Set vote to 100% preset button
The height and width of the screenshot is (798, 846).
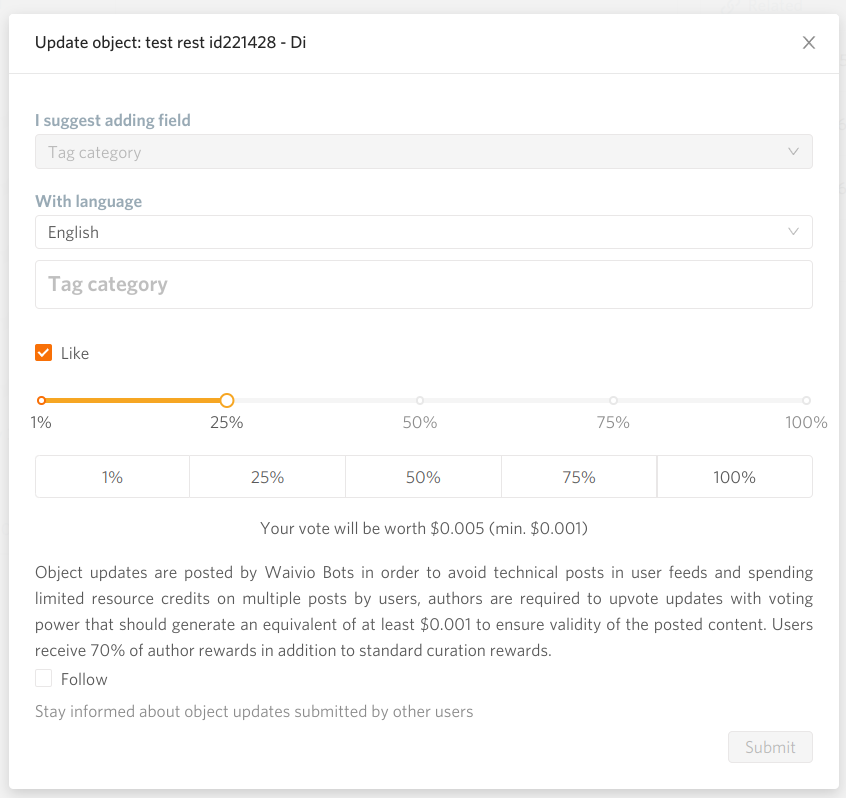(735, 476)
